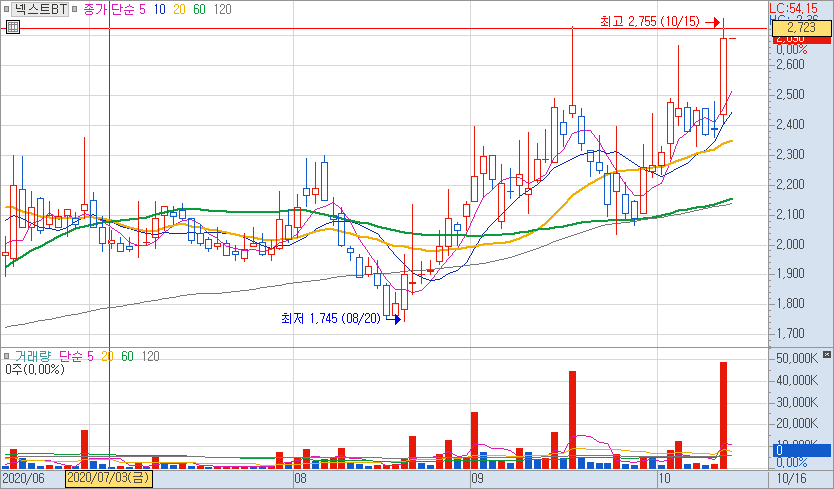Viewport: 834px width, 489px height.
Task: Click the red current price tag on axis
Action: point(802,40)
